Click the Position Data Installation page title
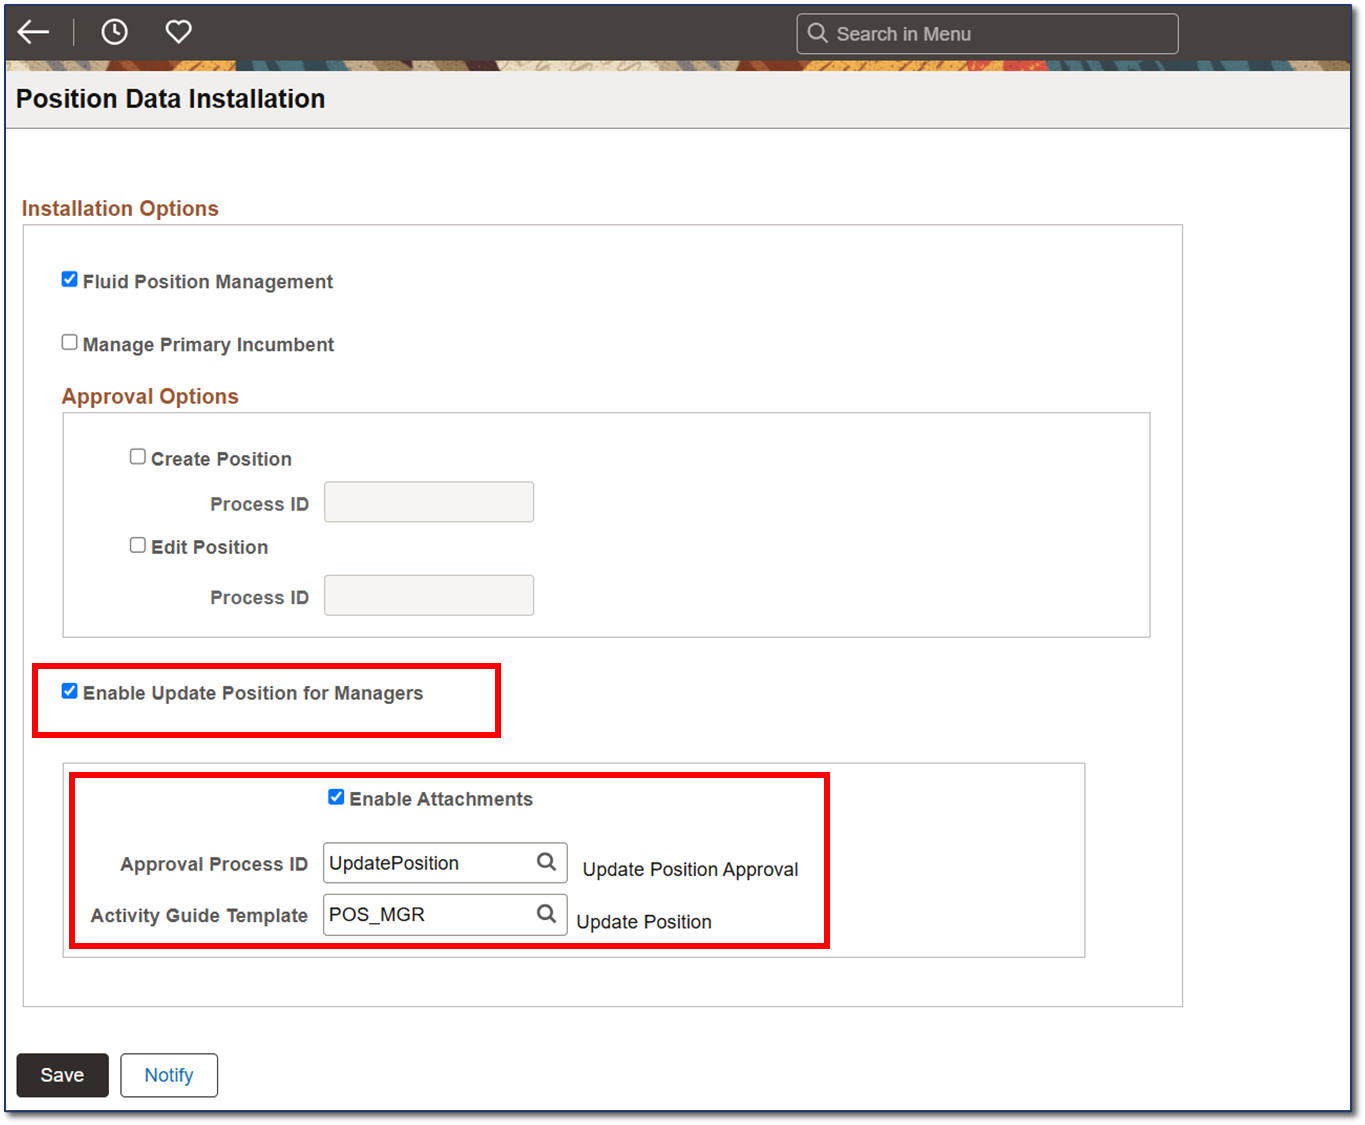Image resolution: width=1365 pixels, height=1125 pixels. click(171, 99)
